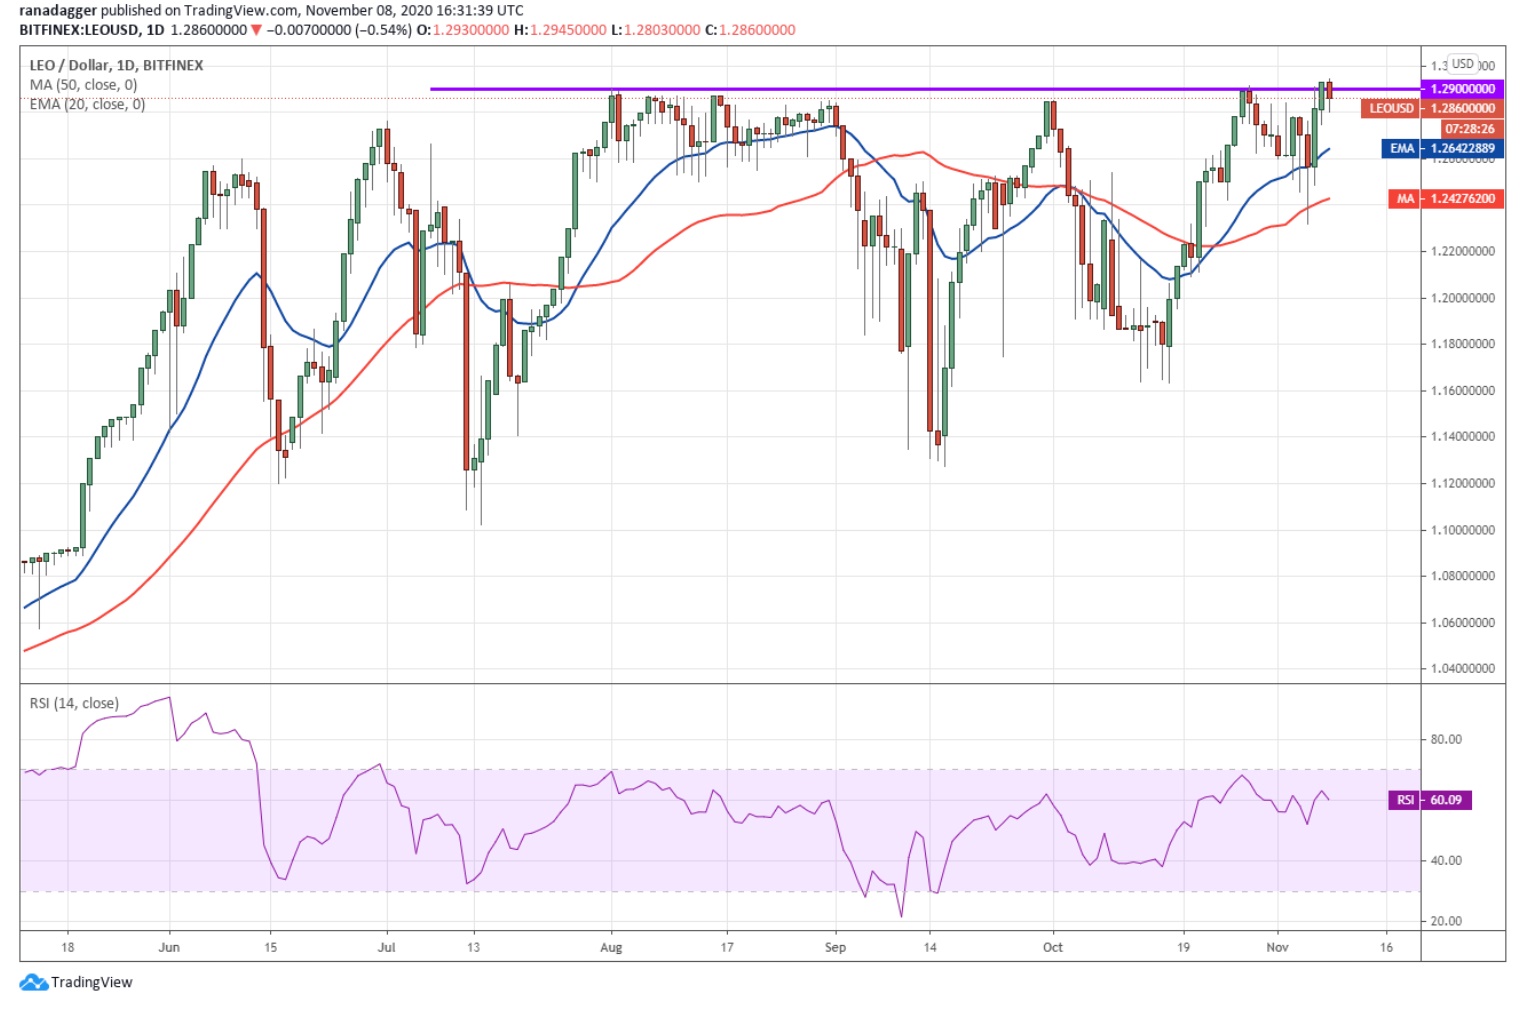Screen dimensions: 1536x1012
Task: Select the RSI (14, close) indicator label
Action: (74, 703)
